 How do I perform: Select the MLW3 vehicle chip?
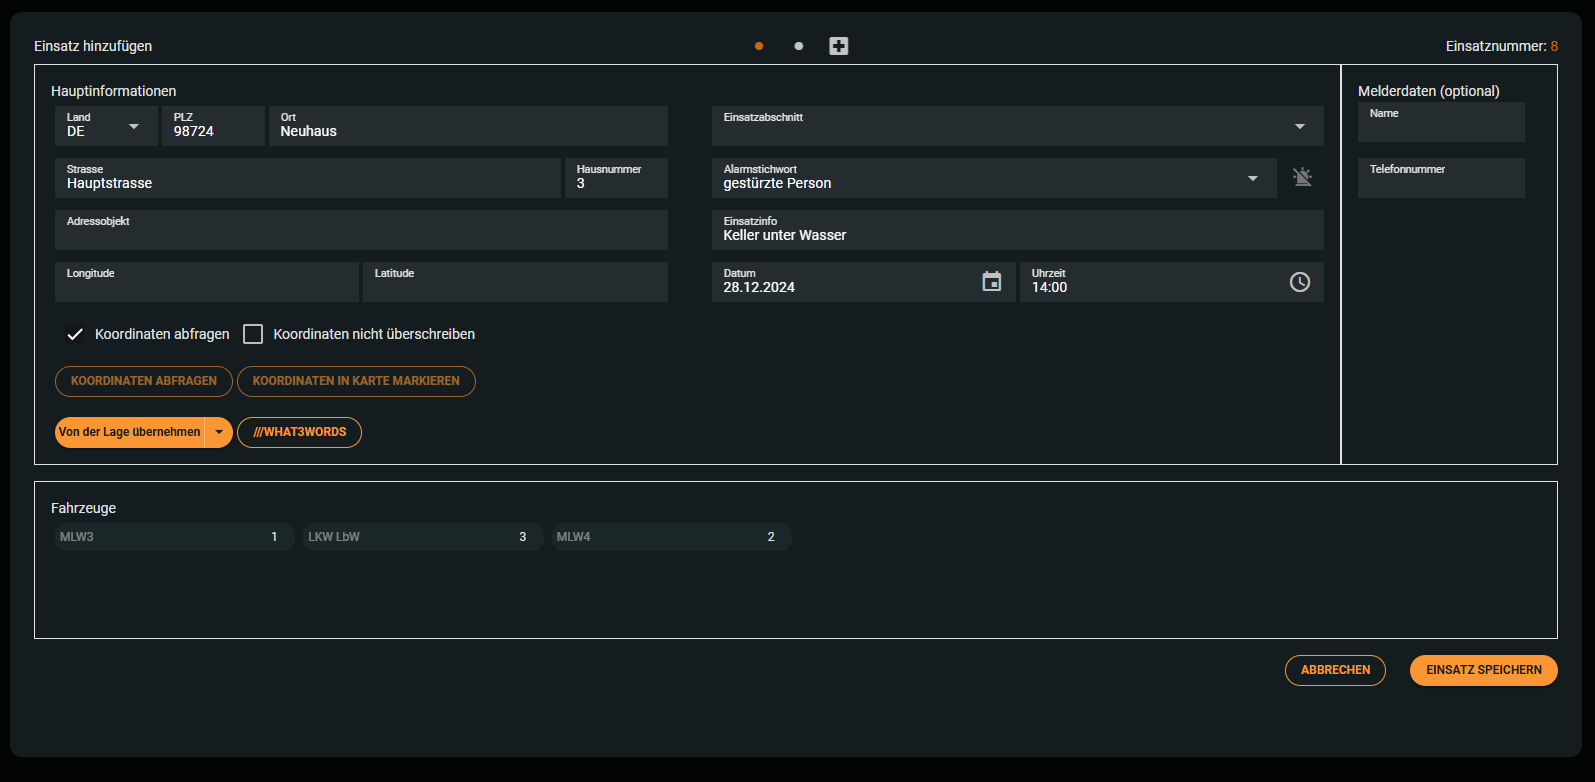[174, 537]
